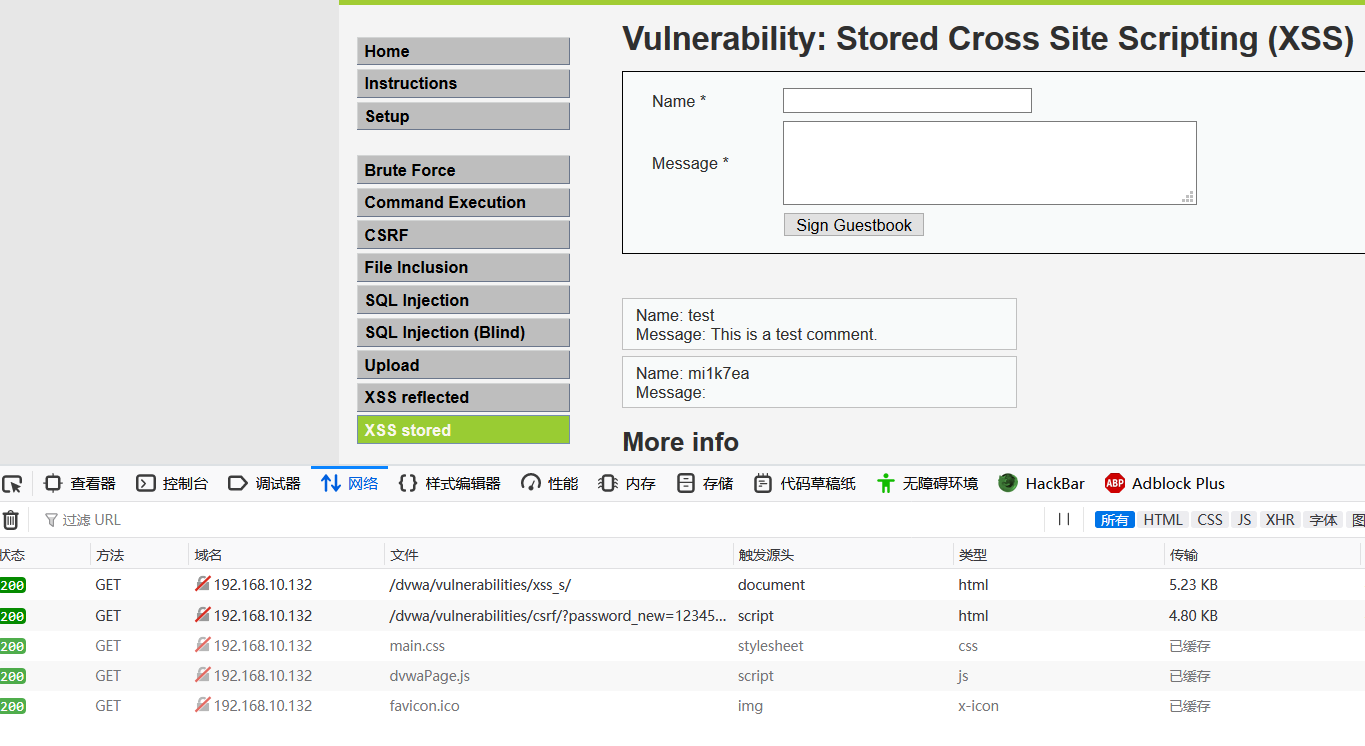Image resolution: width=1365 pixels, height=746 pixels.
Task: Open the Storage (存储) panel
Action: 705,484
